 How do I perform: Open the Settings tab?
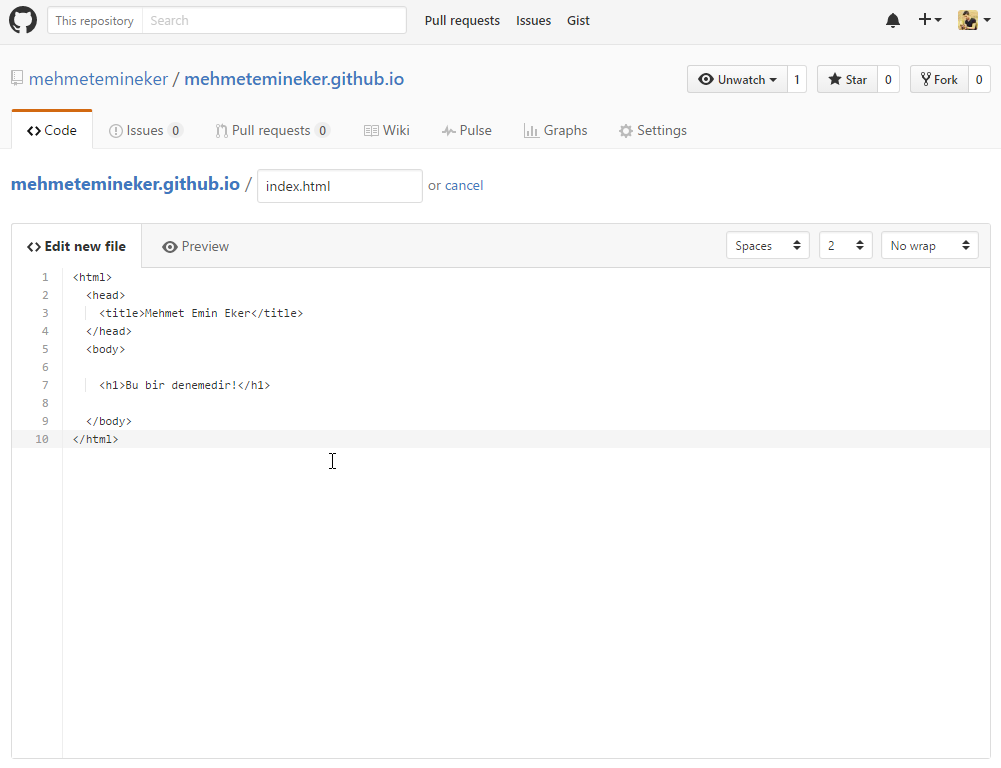[x=652, y=130]
